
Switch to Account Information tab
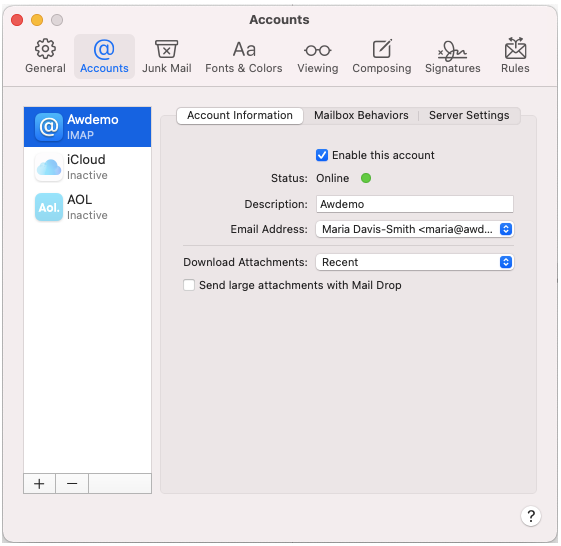coord(240,116)
